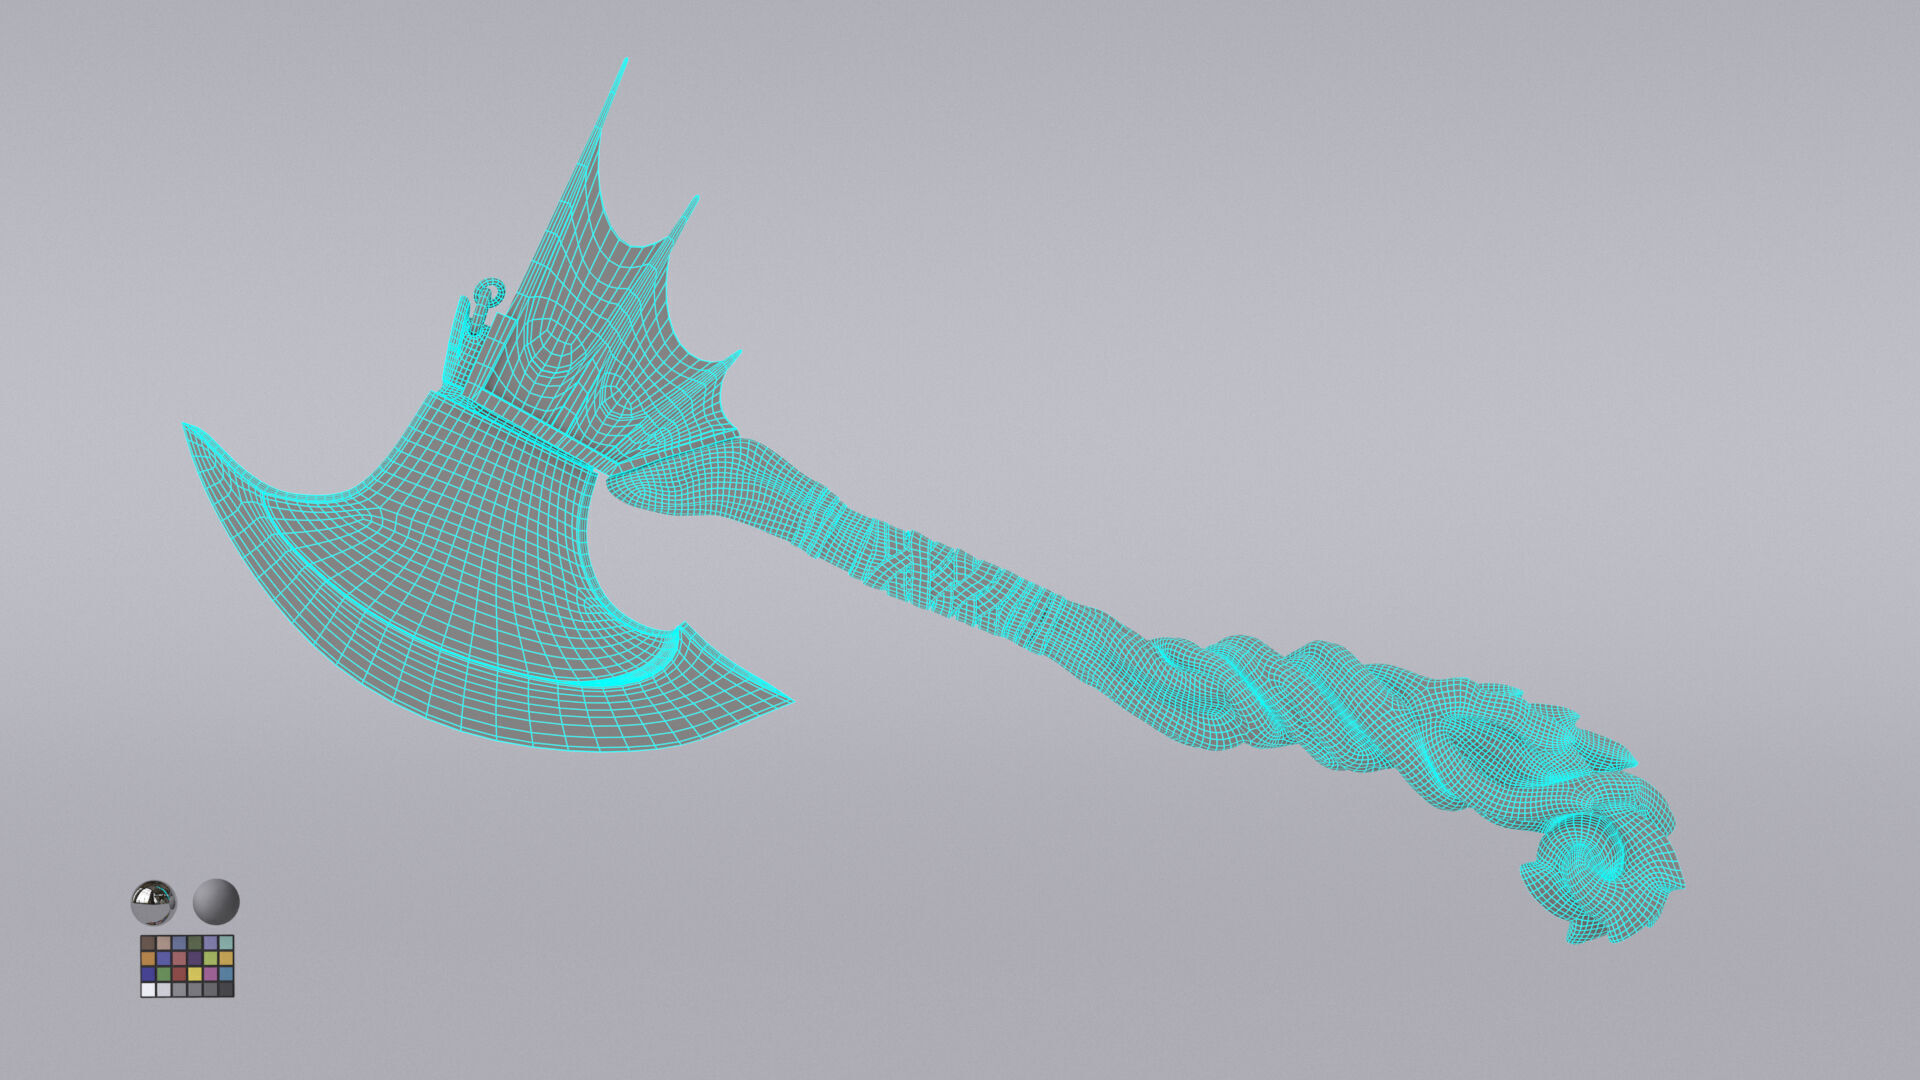Select the color checker chart
The width and height of the screenshot is (1920, 1080).
coord(187,966)
